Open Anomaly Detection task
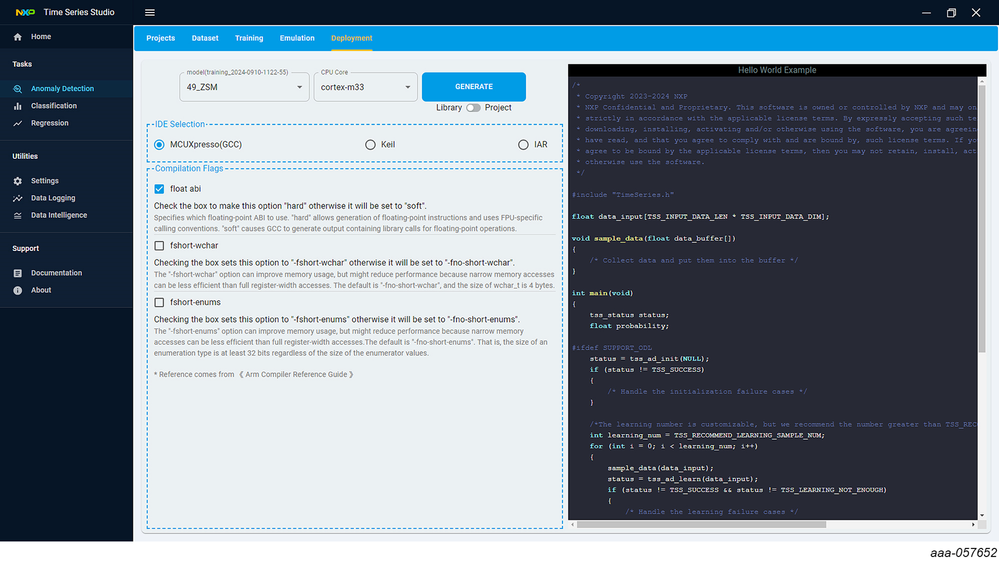Screen dimensions: 999x562 tap(62, 89)
